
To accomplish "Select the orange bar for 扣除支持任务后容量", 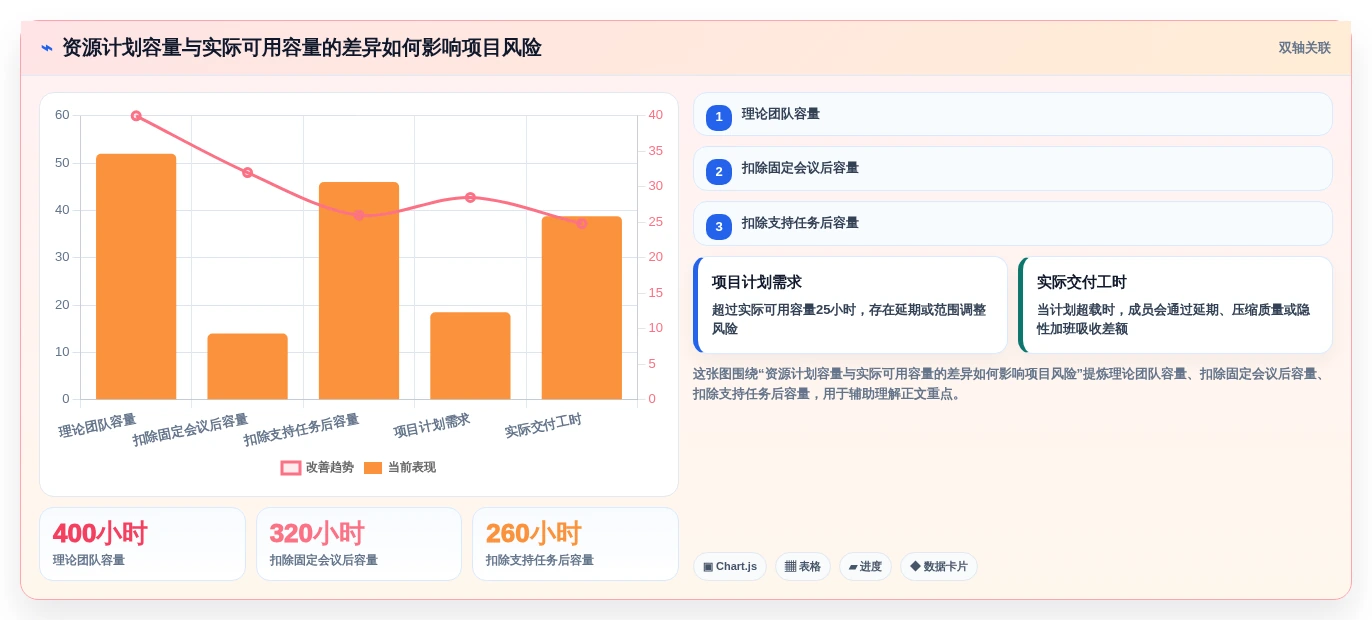I will pos(359,291).
